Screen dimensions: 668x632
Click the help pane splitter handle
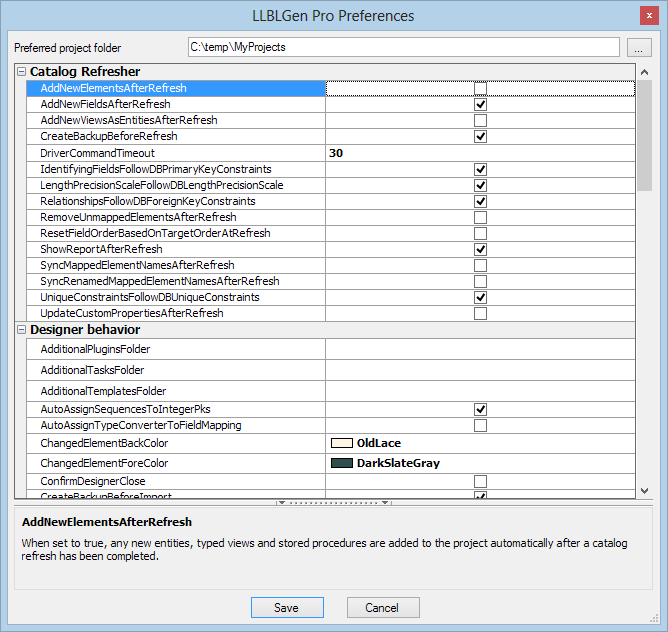(x=333, y=502)
